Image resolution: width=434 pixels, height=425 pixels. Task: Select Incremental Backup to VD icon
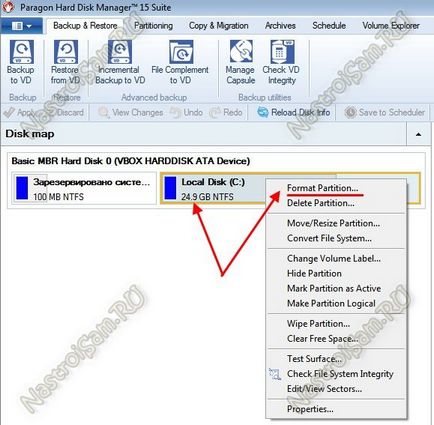coord(120,52)
